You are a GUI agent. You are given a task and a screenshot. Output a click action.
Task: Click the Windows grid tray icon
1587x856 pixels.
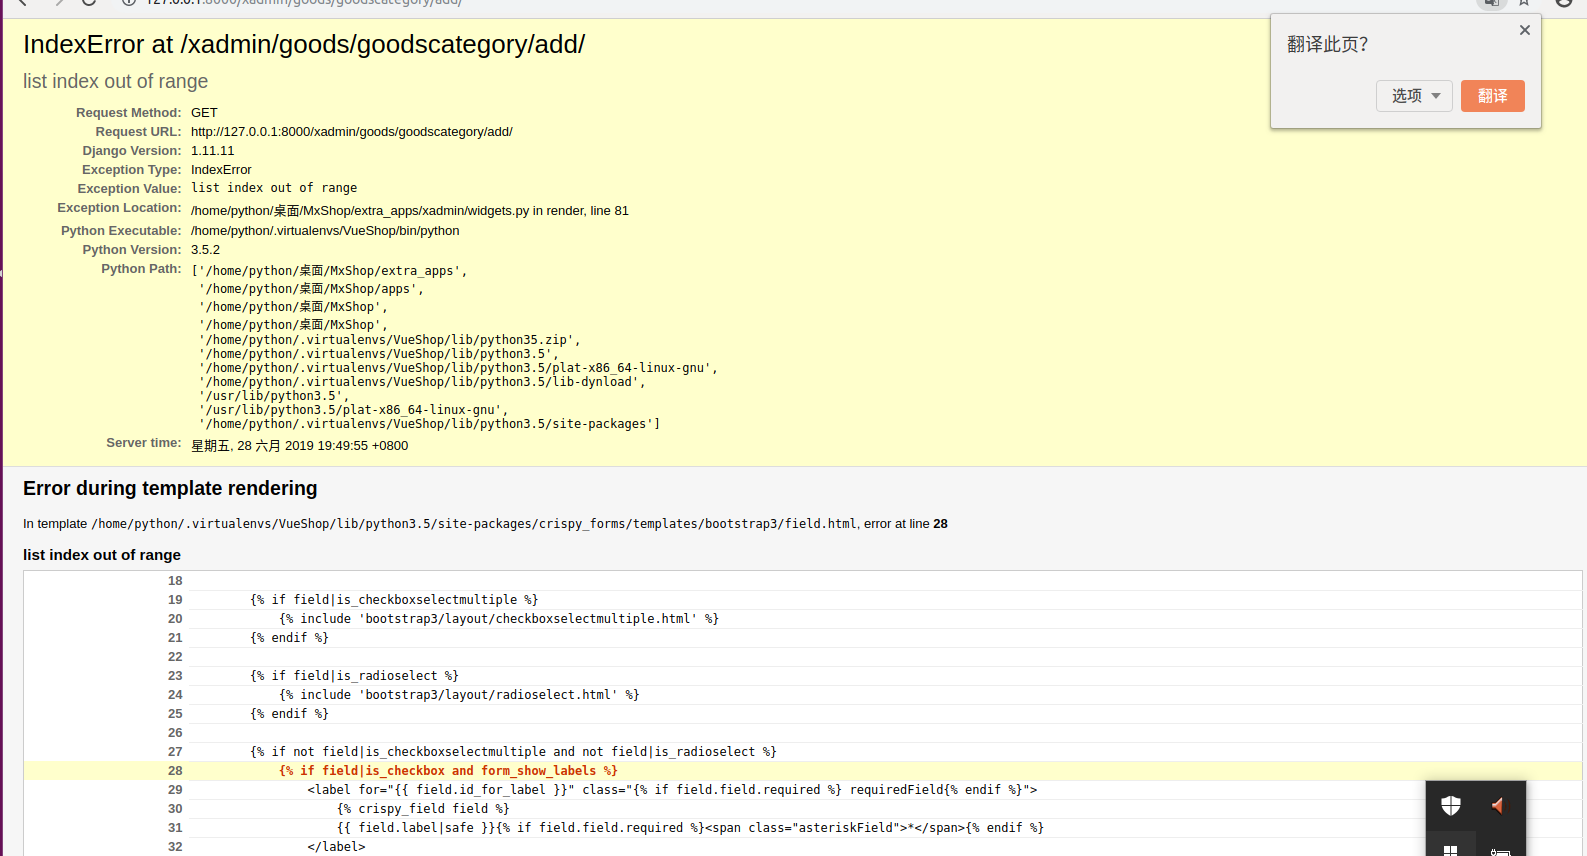[x=1450, y=850]
